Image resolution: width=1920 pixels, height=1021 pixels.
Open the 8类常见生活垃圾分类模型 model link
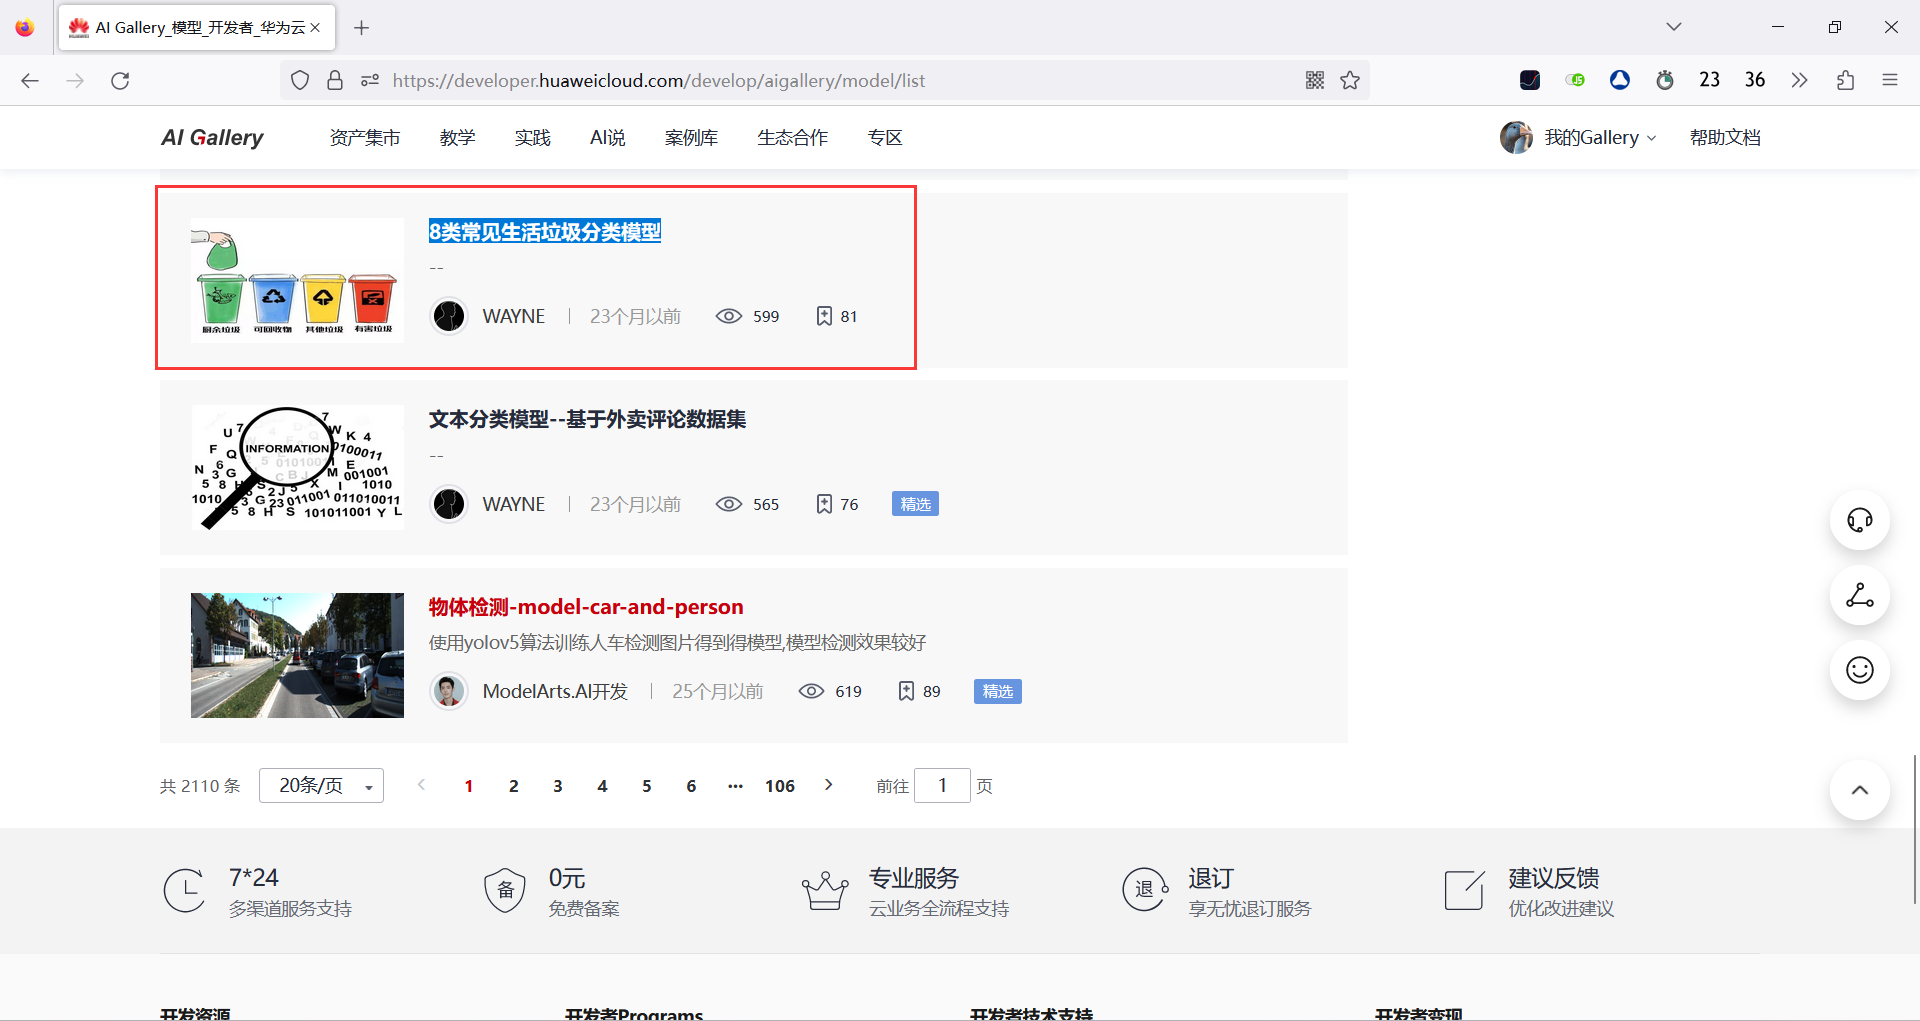pyautogui.click(x=544, y=230)
